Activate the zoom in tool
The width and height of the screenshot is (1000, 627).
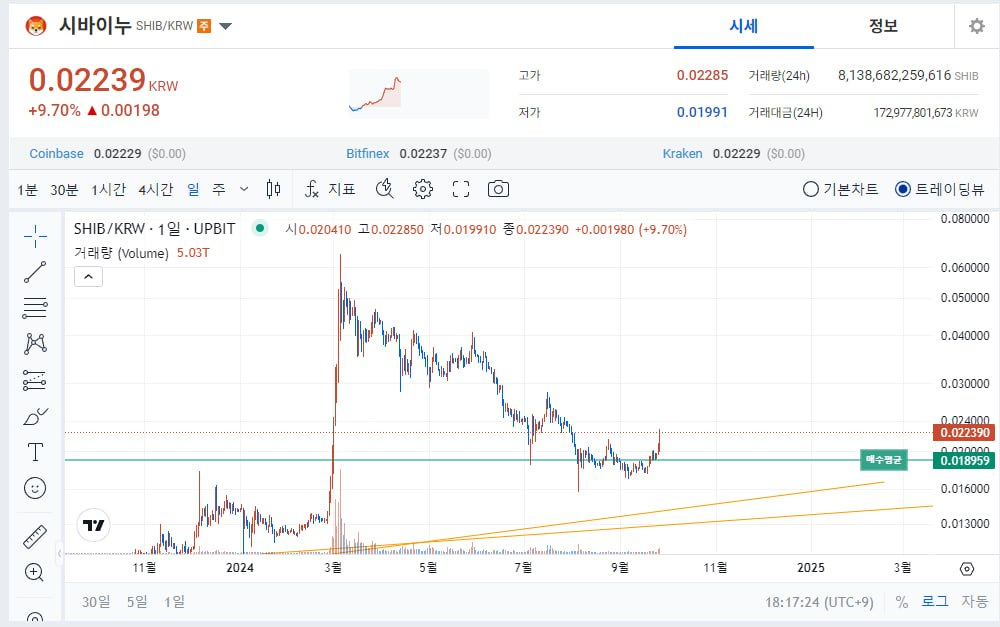click(34, 572)
